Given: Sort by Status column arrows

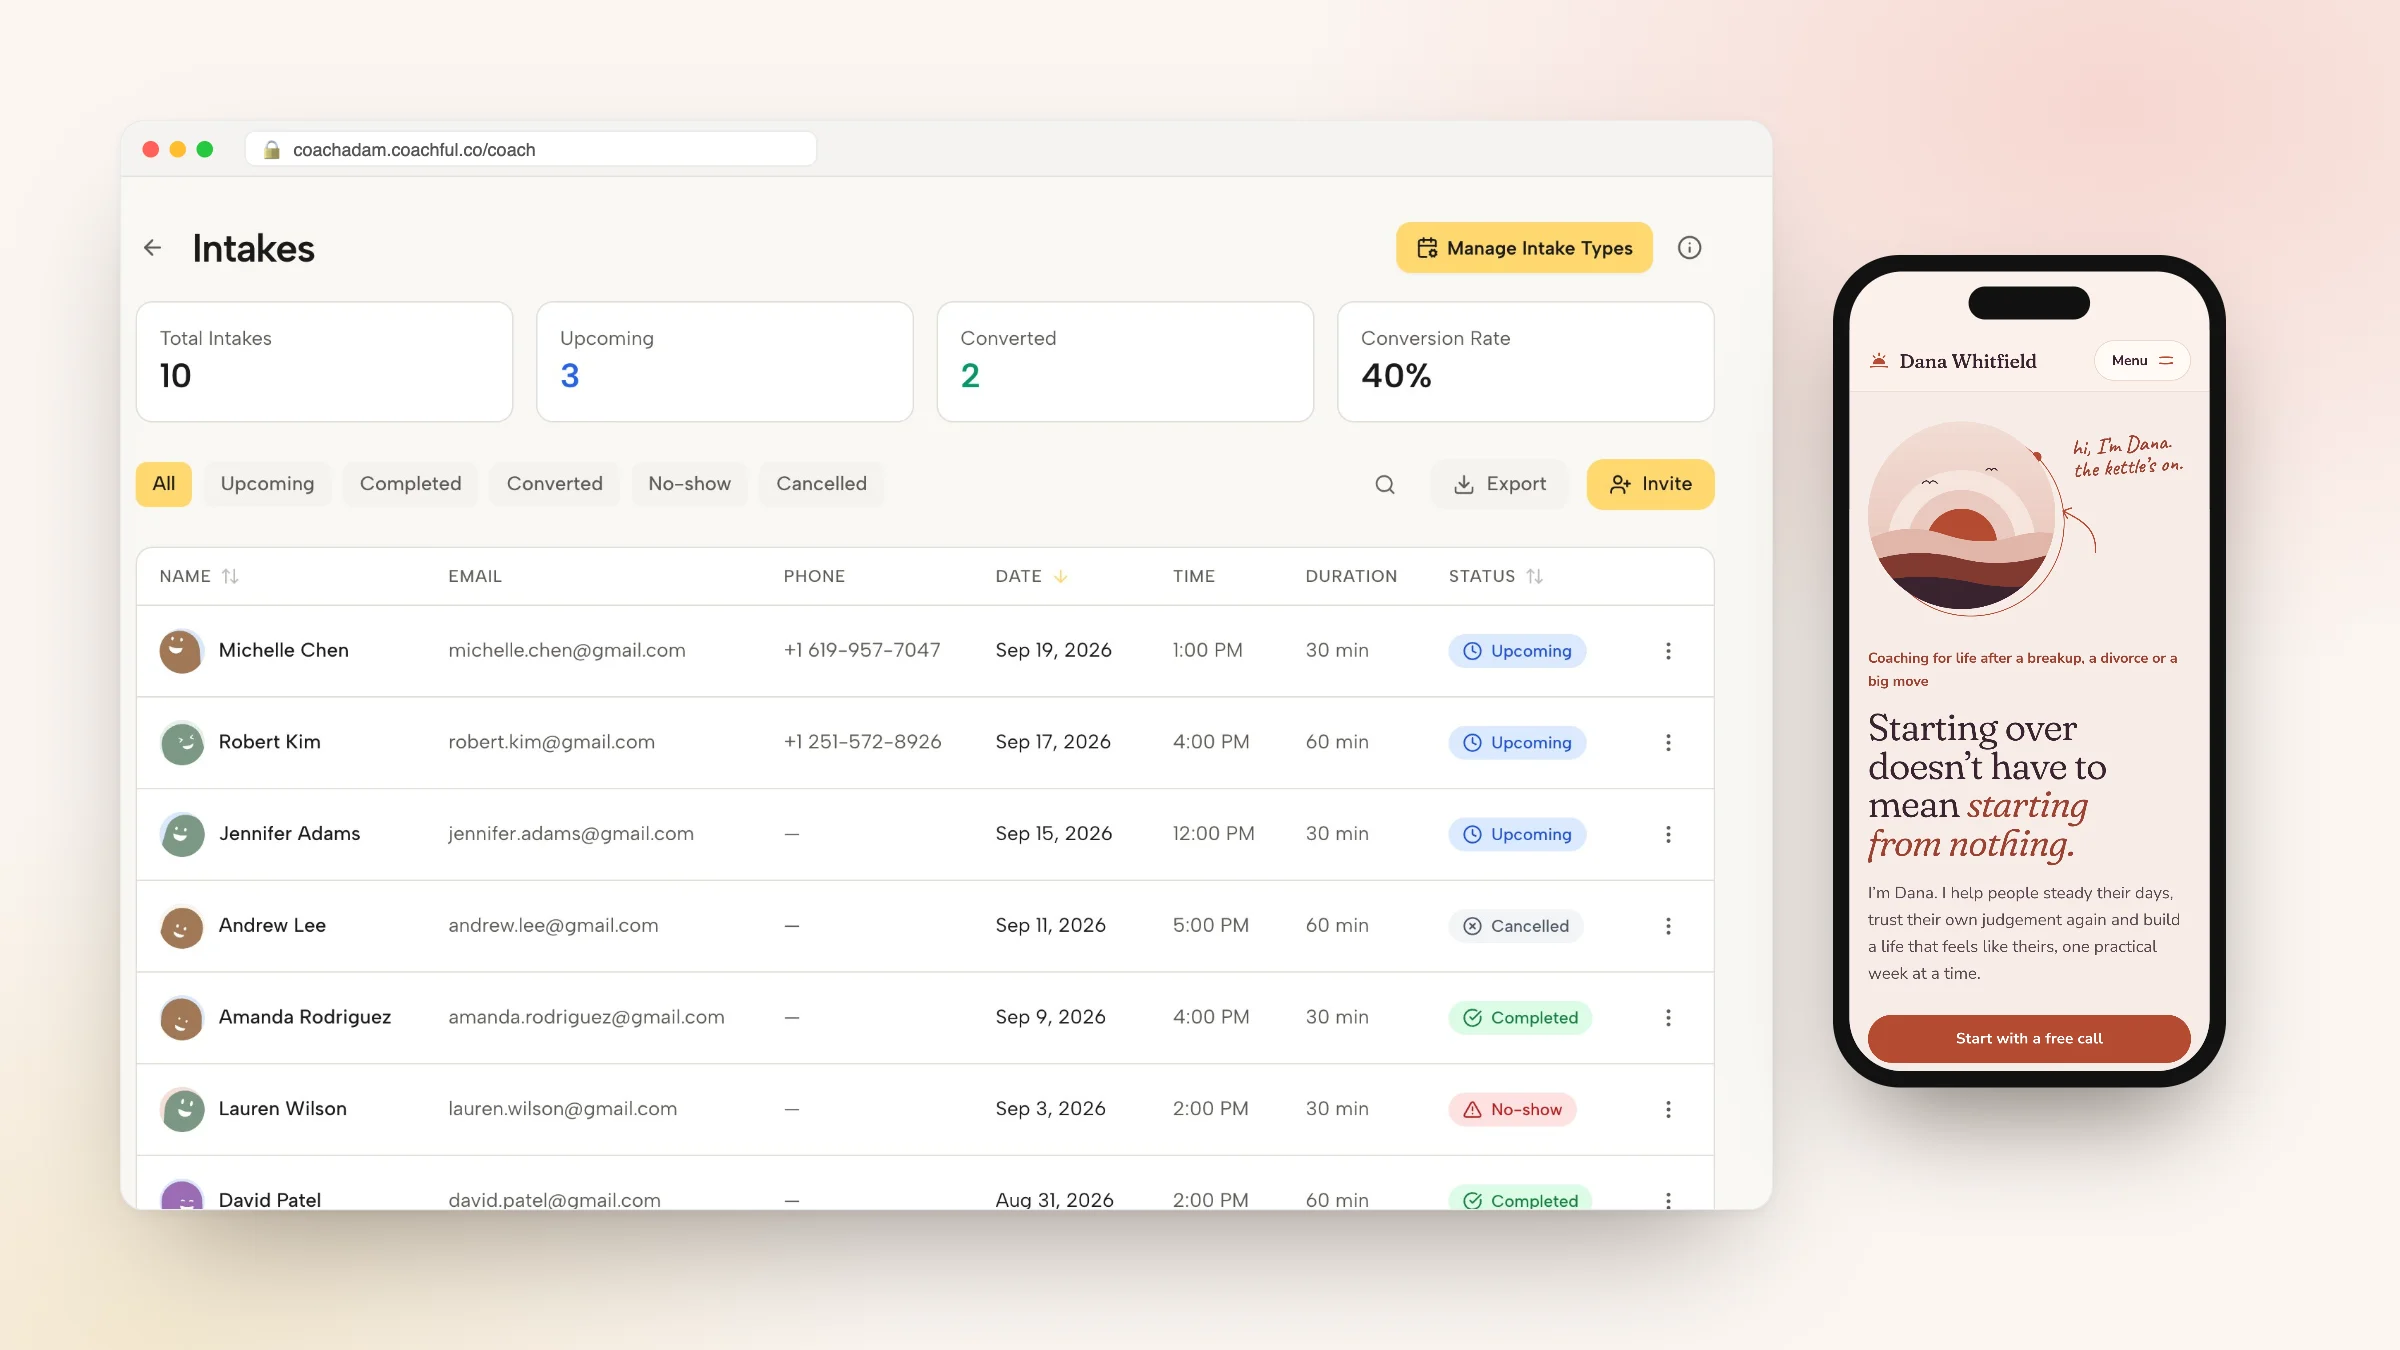Looking at the screenshot, I should coord(1535,576).
